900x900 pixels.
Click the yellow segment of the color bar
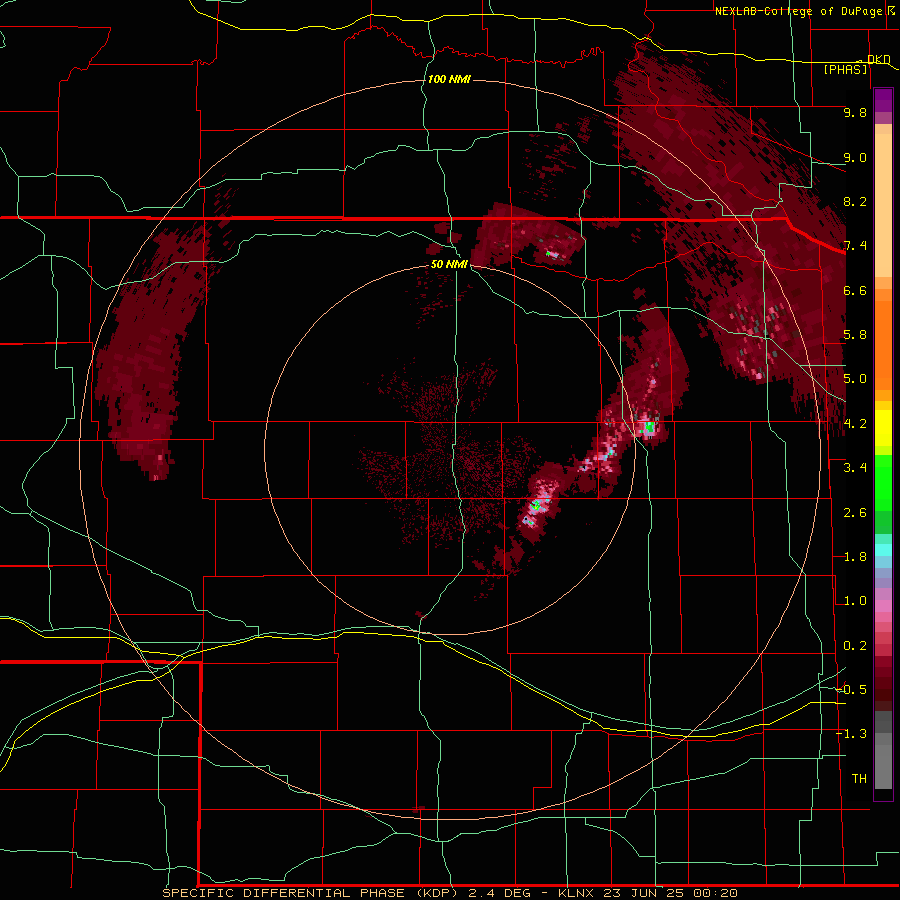[x=883, y=428]
